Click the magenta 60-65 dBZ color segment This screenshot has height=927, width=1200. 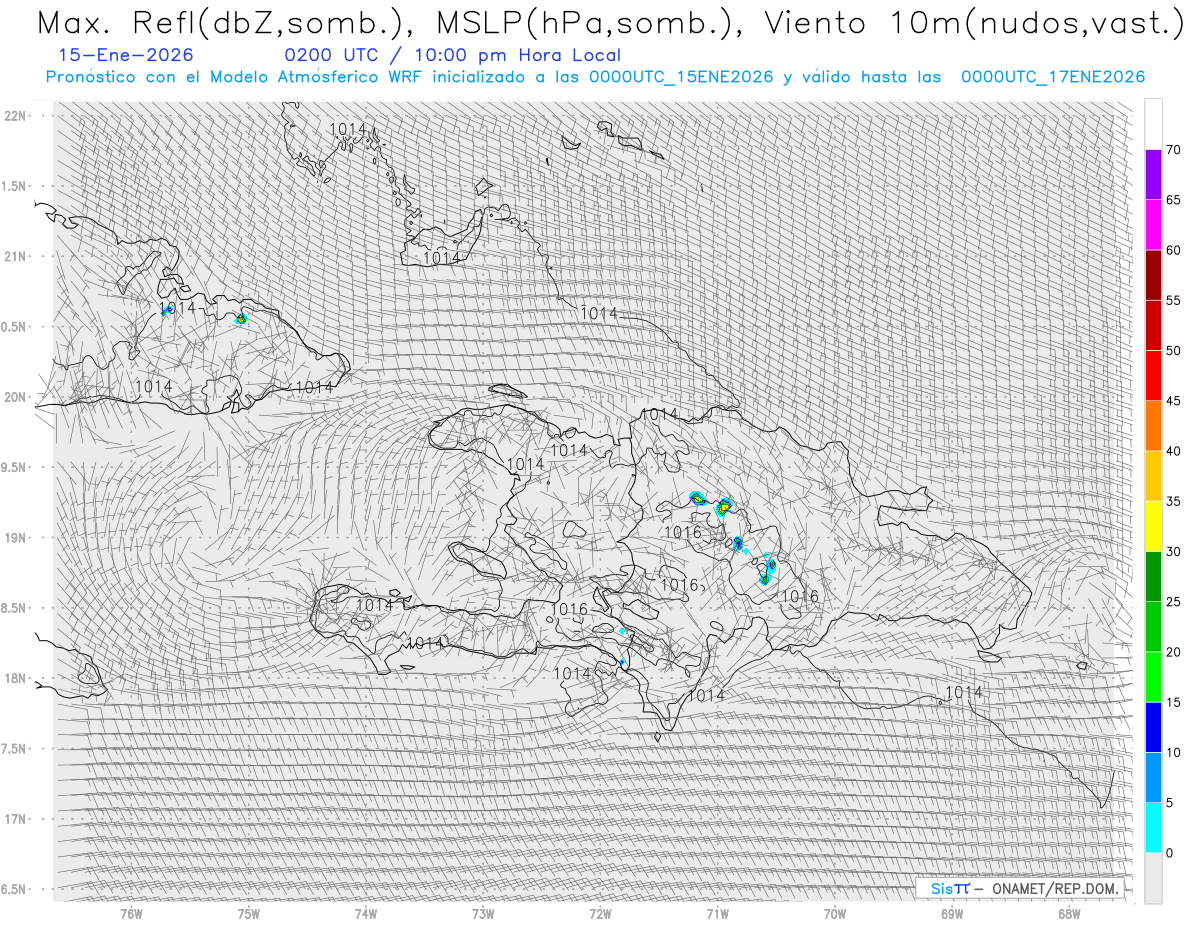click(x=1153, y=225)
